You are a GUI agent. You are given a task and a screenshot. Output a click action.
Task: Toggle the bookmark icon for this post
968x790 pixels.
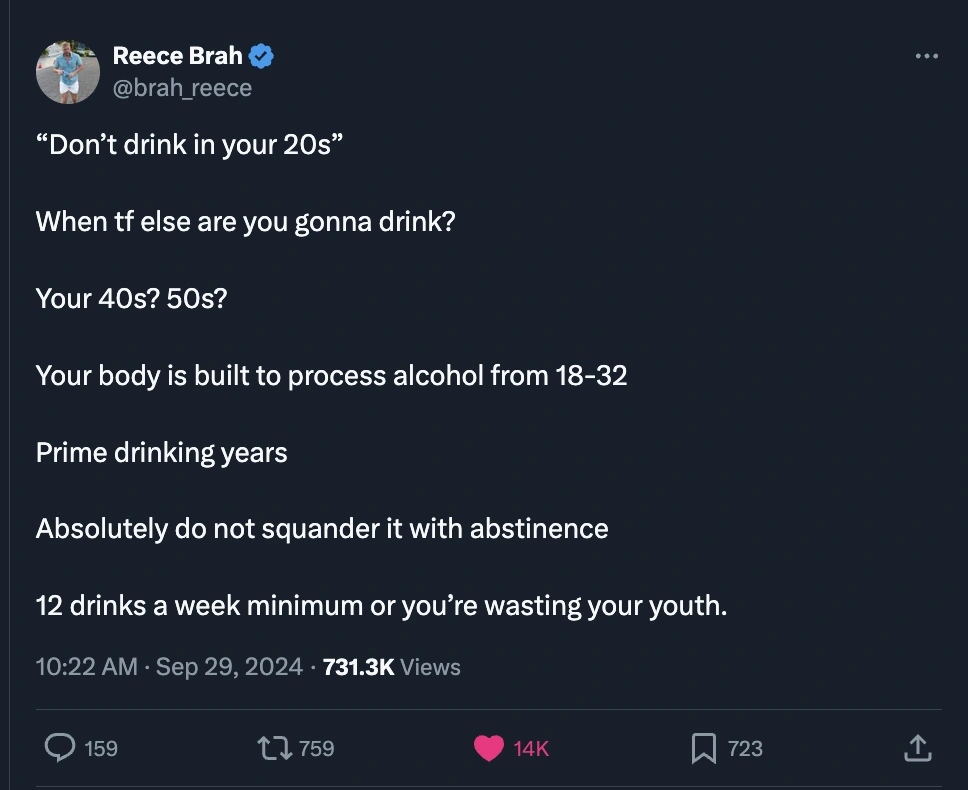coord(704,747)
